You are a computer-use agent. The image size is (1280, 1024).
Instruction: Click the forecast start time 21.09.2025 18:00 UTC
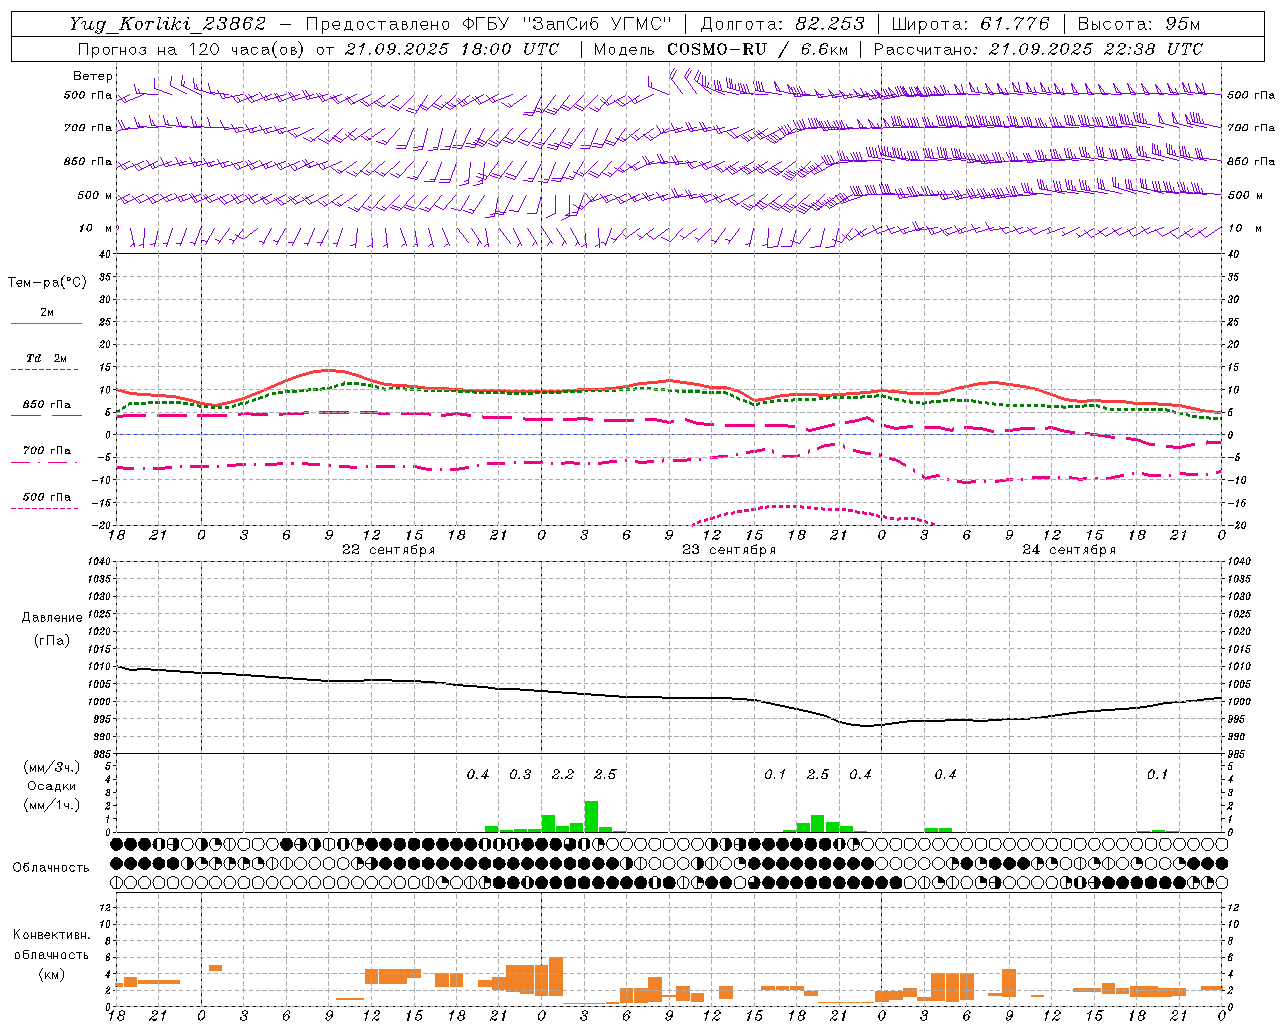(452, 49)
